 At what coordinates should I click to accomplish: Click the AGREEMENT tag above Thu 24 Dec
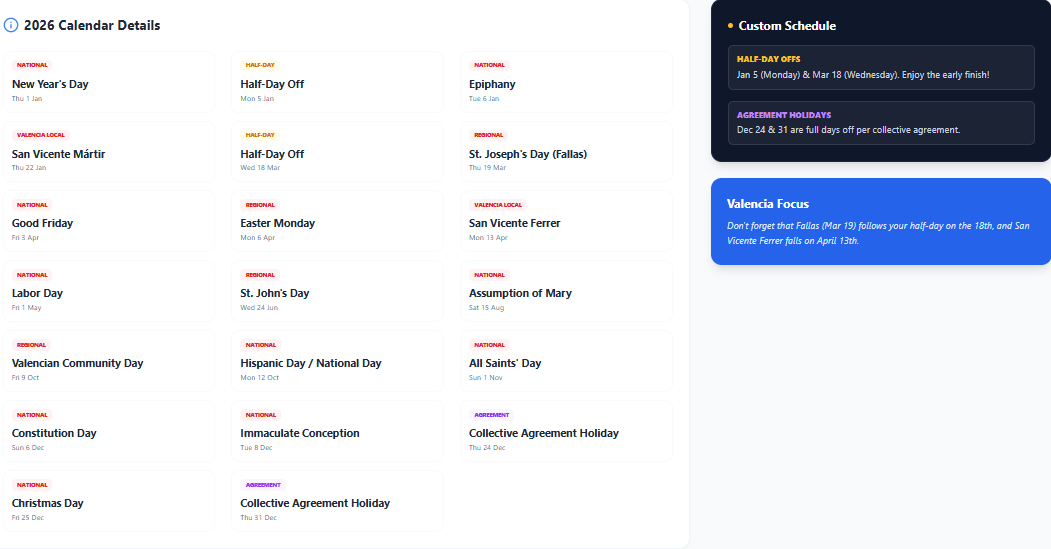[x=491, y=415]
